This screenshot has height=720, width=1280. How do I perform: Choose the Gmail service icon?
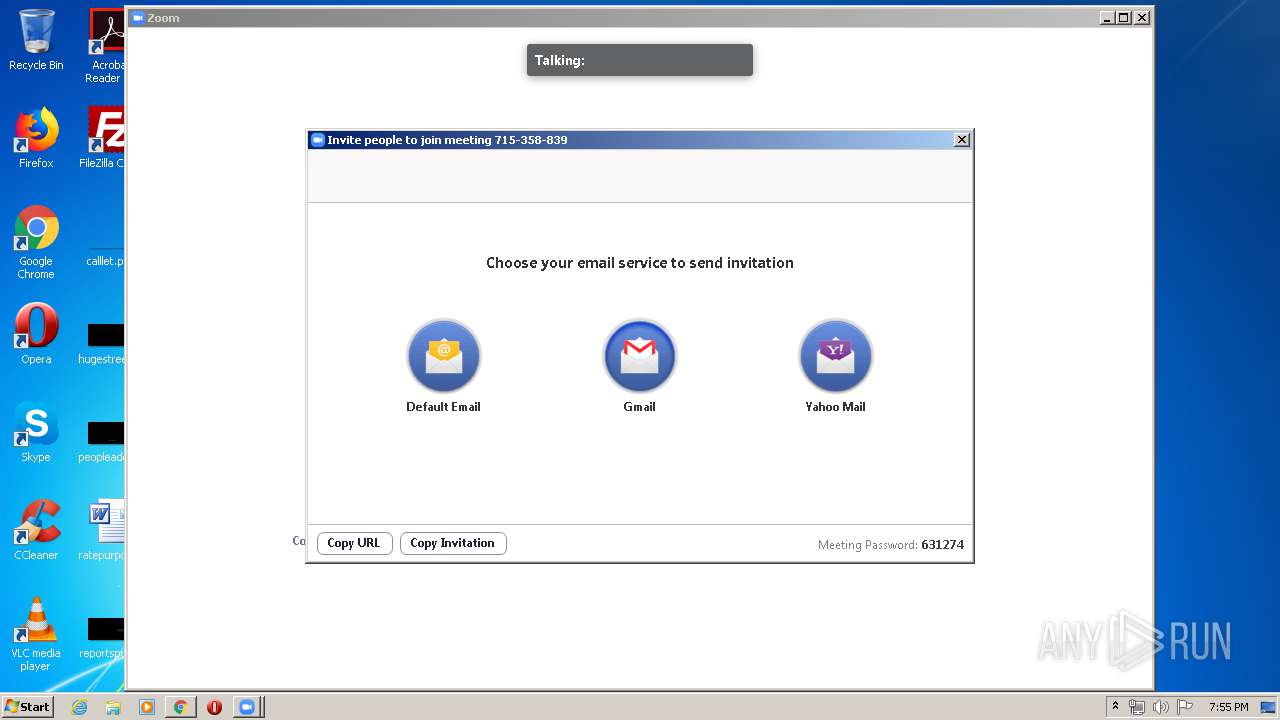(x=640, y=356)
